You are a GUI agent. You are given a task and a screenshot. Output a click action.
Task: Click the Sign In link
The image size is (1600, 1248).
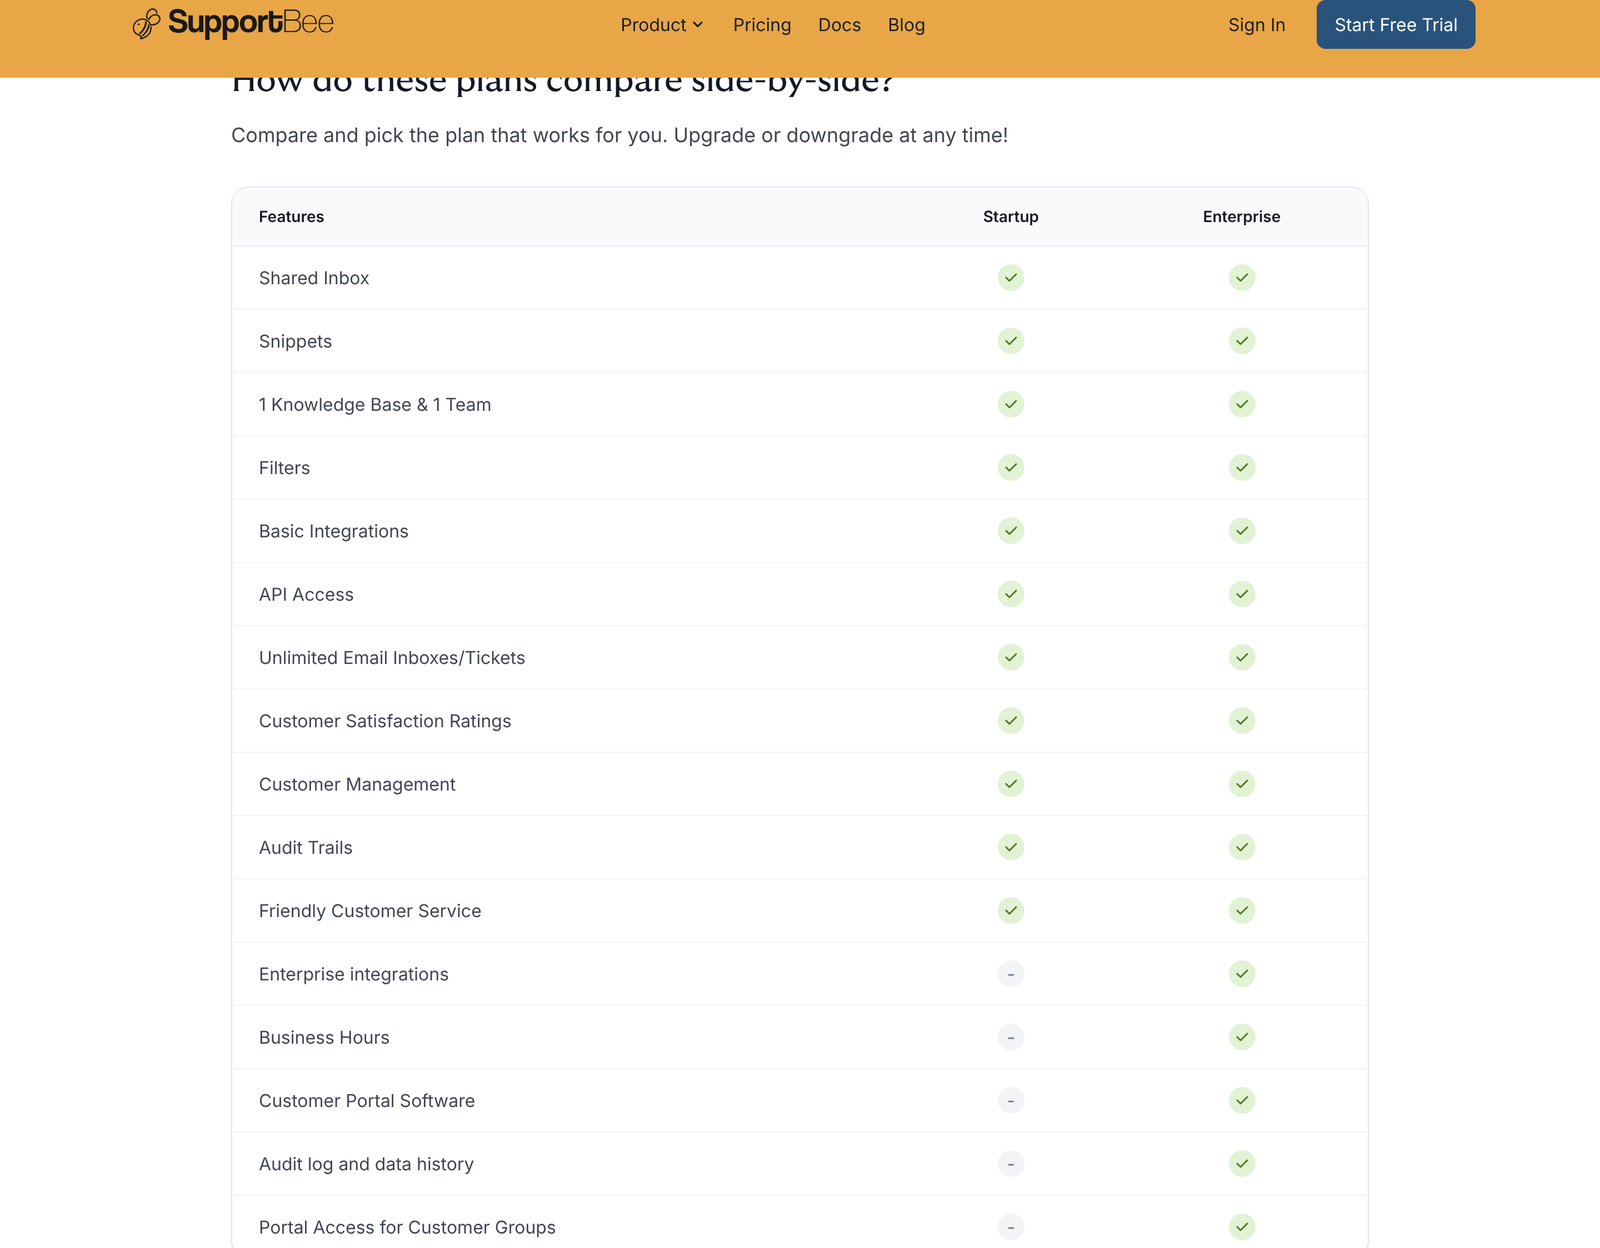(x=1256, y=25)
